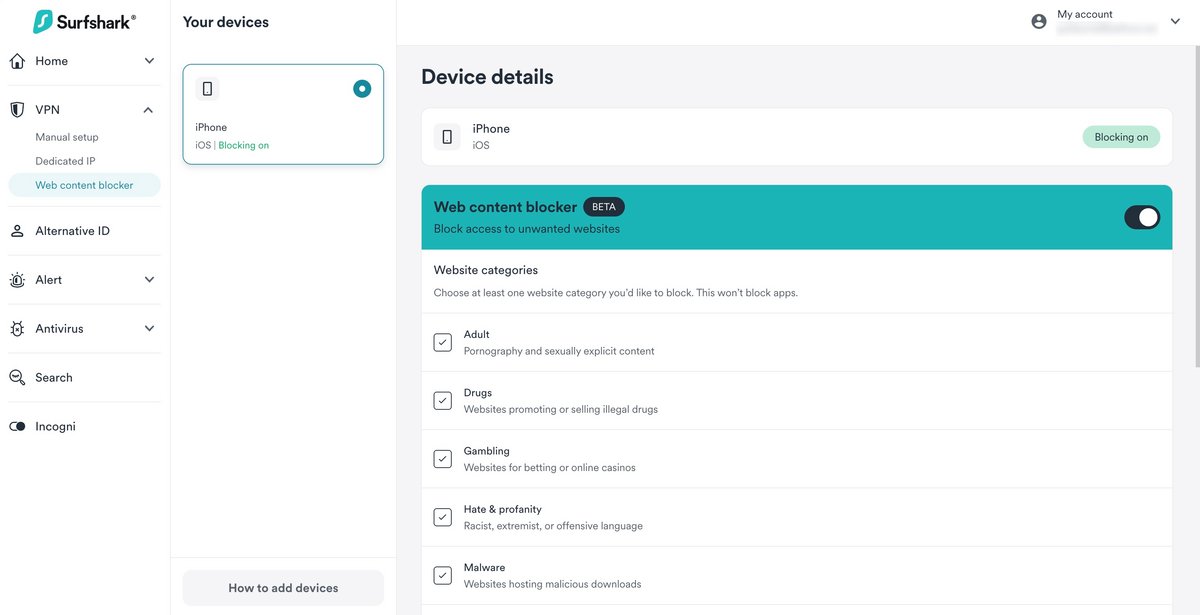
Task: Open Manual setup in VPN menu
Action: click(x=67, y=137)
